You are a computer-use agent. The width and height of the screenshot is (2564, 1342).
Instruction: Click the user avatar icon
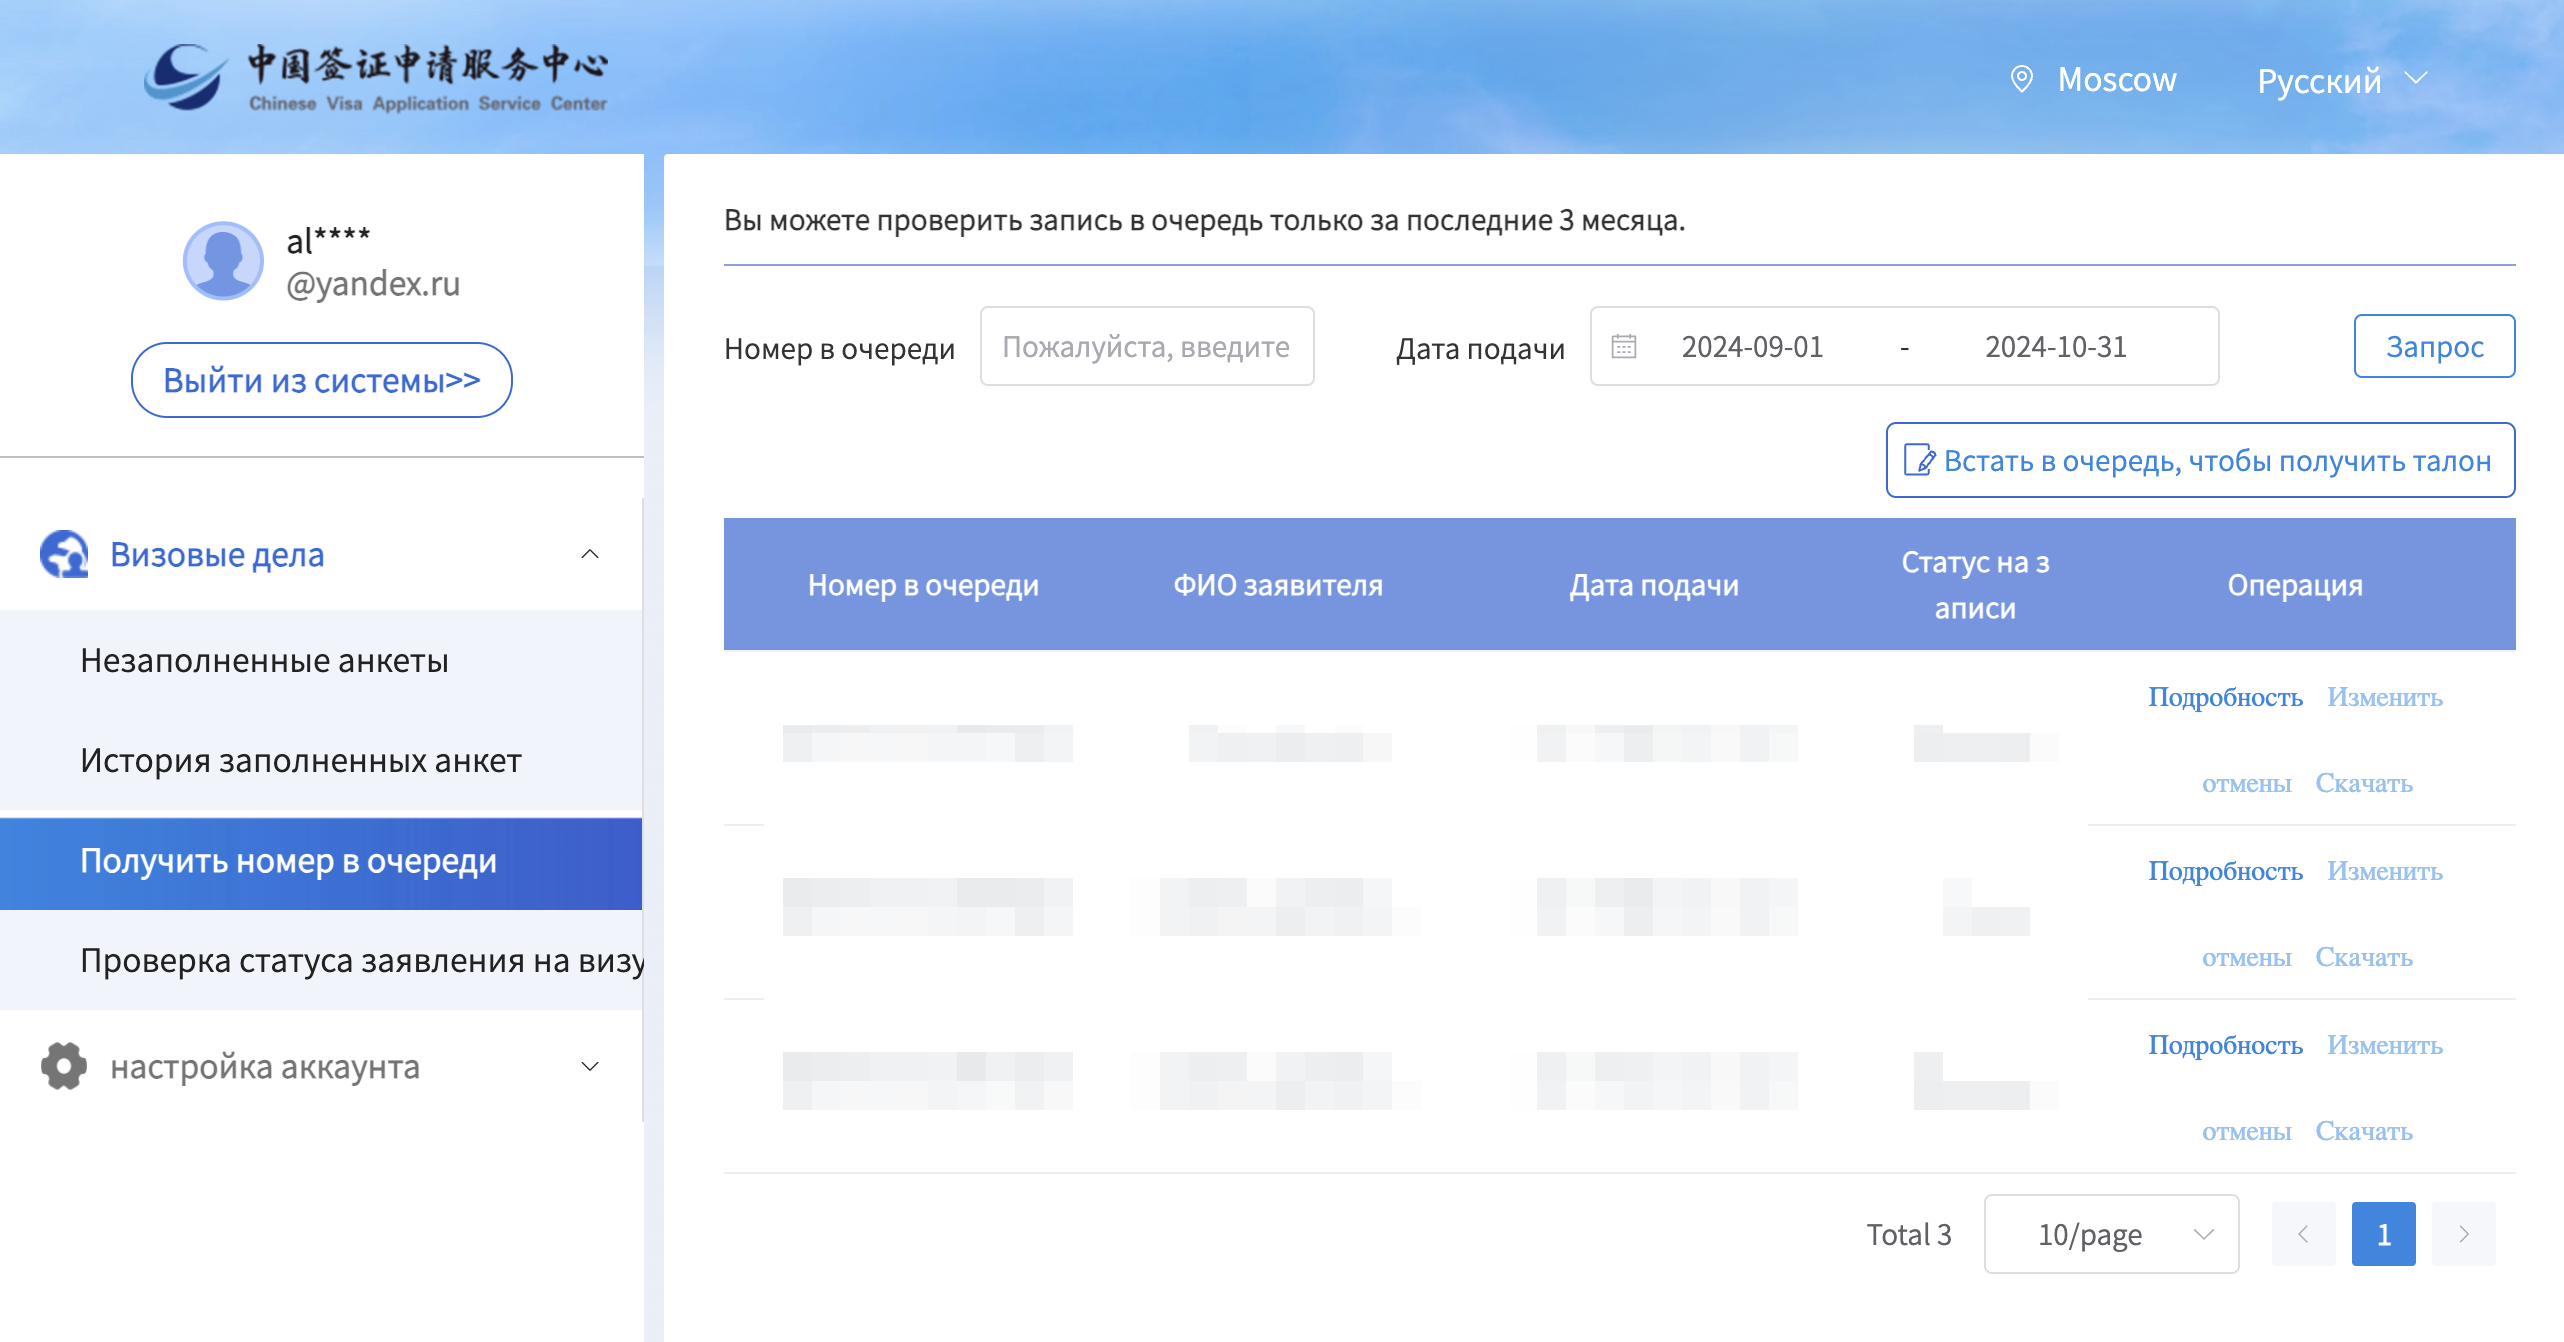click(x=223, y=261)
